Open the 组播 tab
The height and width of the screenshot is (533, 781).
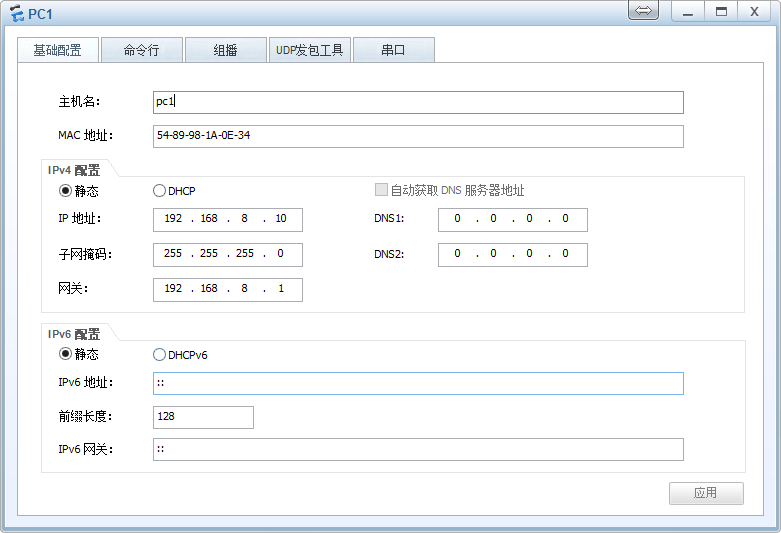tap(226, 50)
